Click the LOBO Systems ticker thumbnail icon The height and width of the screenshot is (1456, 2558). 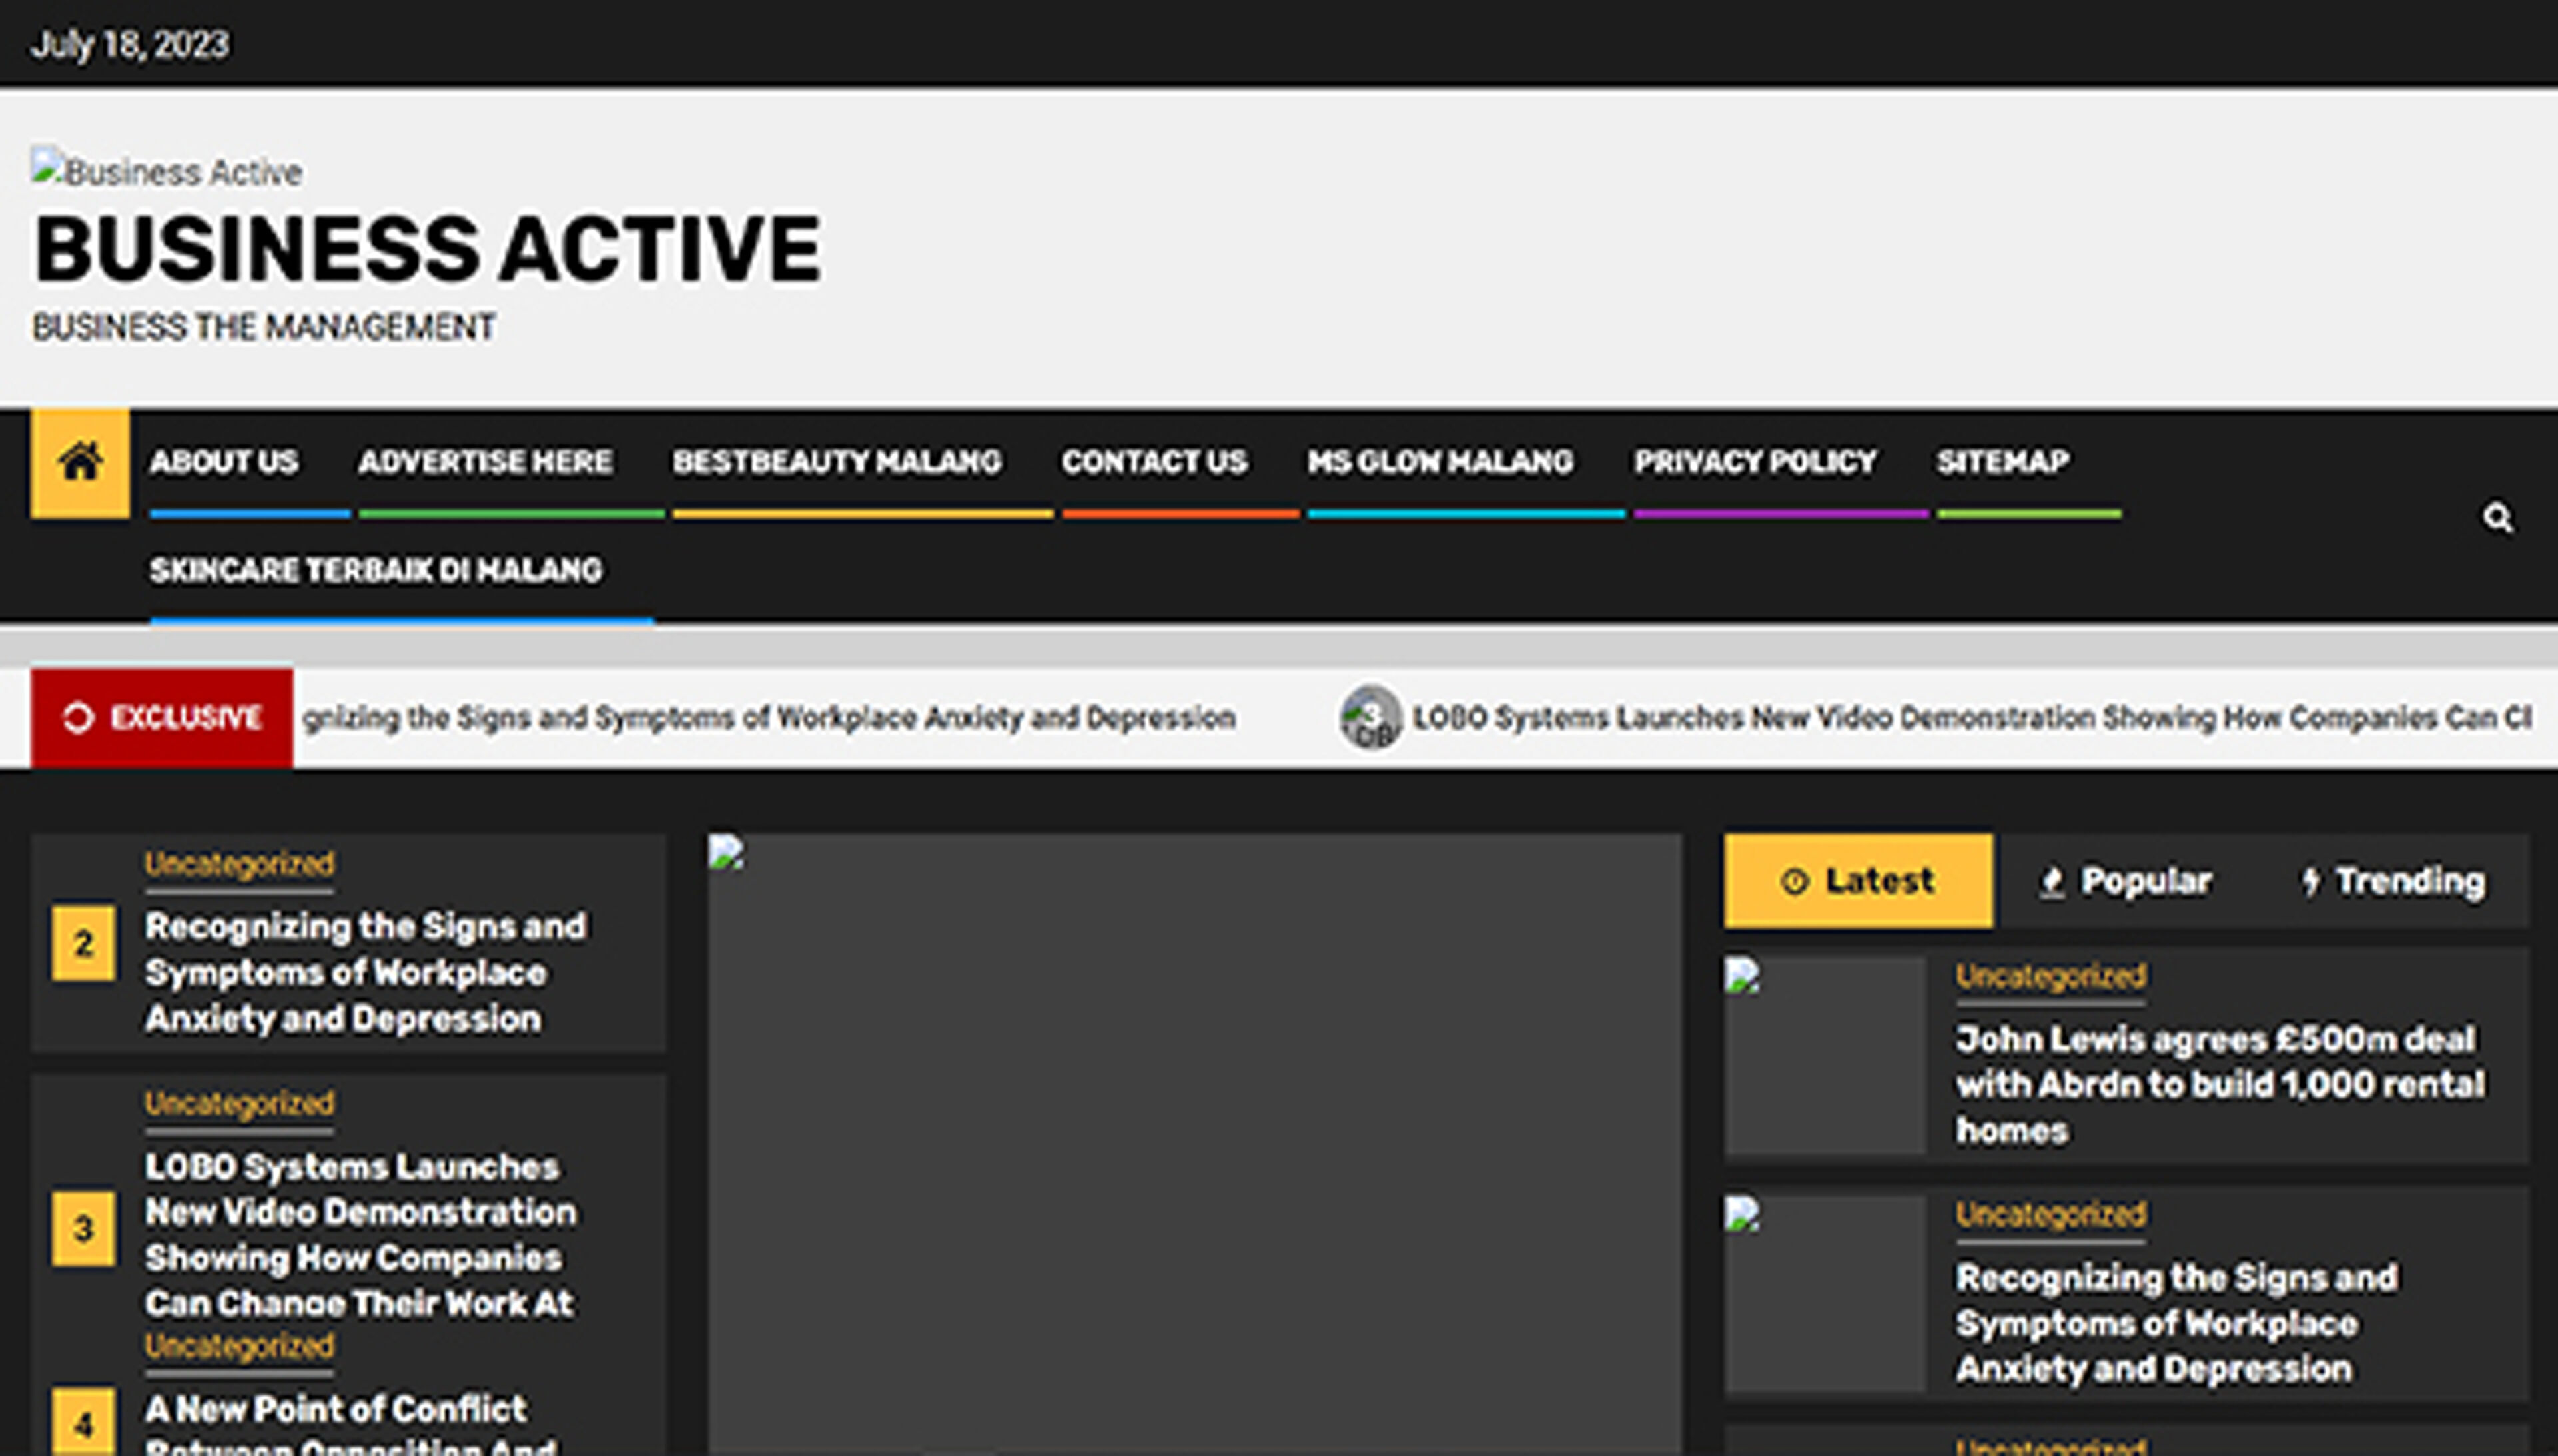coord(1370,717)
